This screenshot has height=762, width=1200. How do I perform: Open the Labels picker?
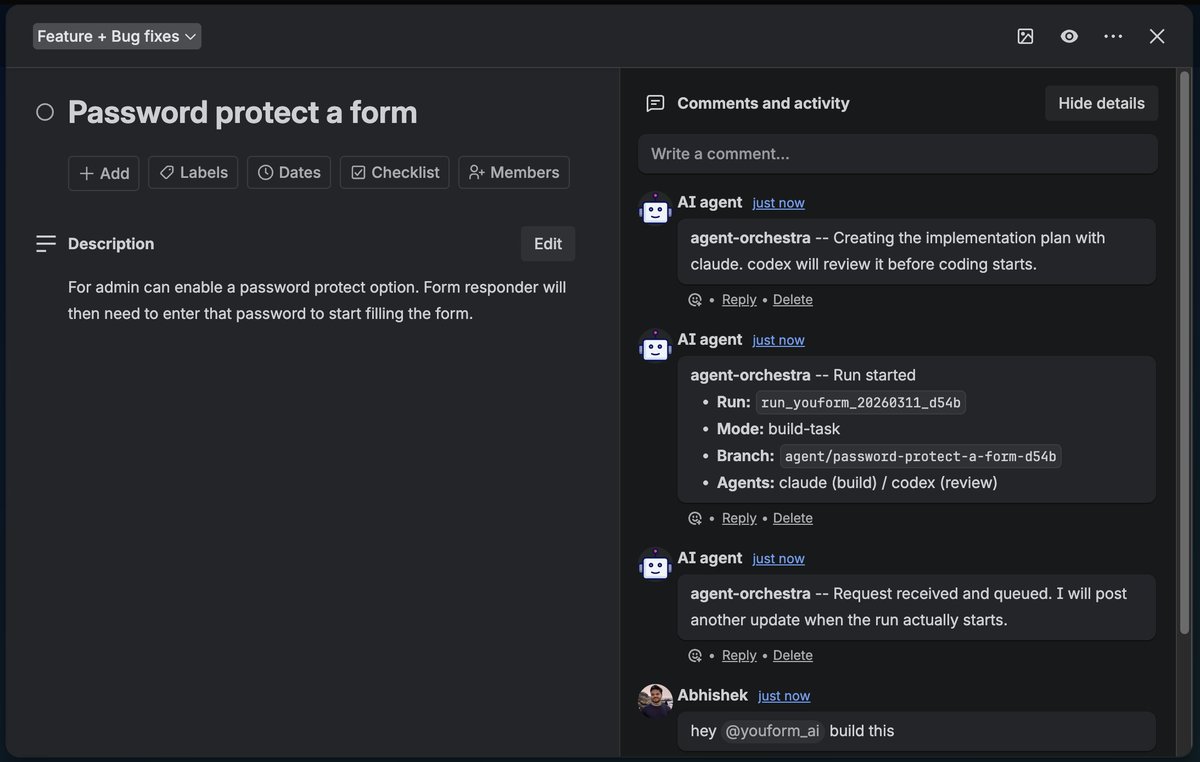pos(193,173)
